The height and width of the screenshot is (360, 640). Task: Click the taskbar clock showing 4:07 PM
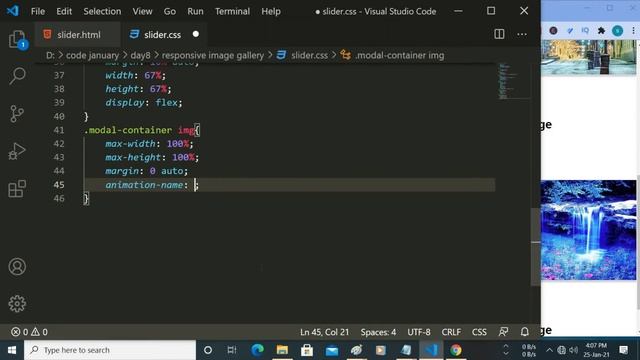(x=596, y=350)
